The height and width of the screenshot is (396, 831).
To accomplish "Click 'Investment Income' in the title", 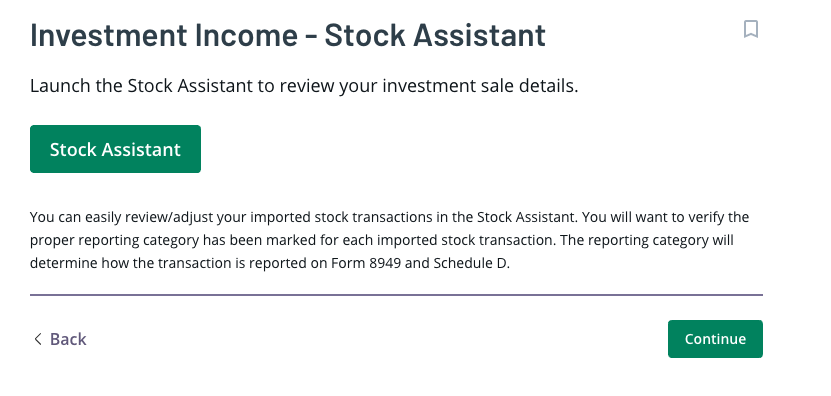I will 164,35.
